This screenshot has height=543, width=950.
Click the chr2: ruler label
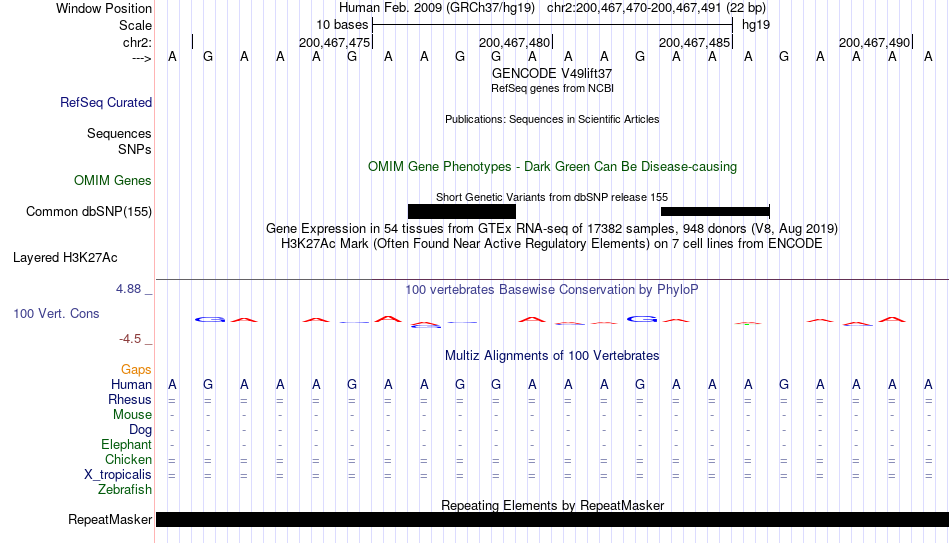click(137, 42)
